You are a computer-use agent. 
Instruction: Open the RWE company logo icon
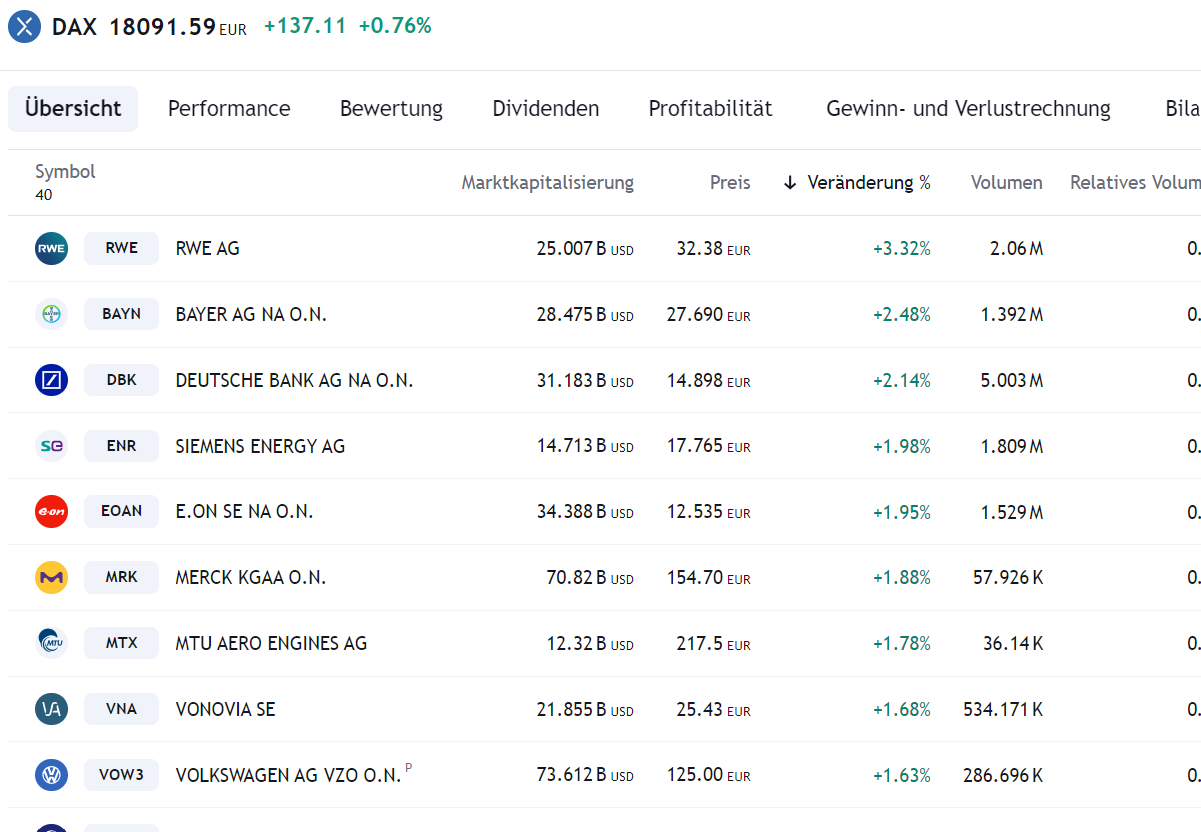coord(51,248)
